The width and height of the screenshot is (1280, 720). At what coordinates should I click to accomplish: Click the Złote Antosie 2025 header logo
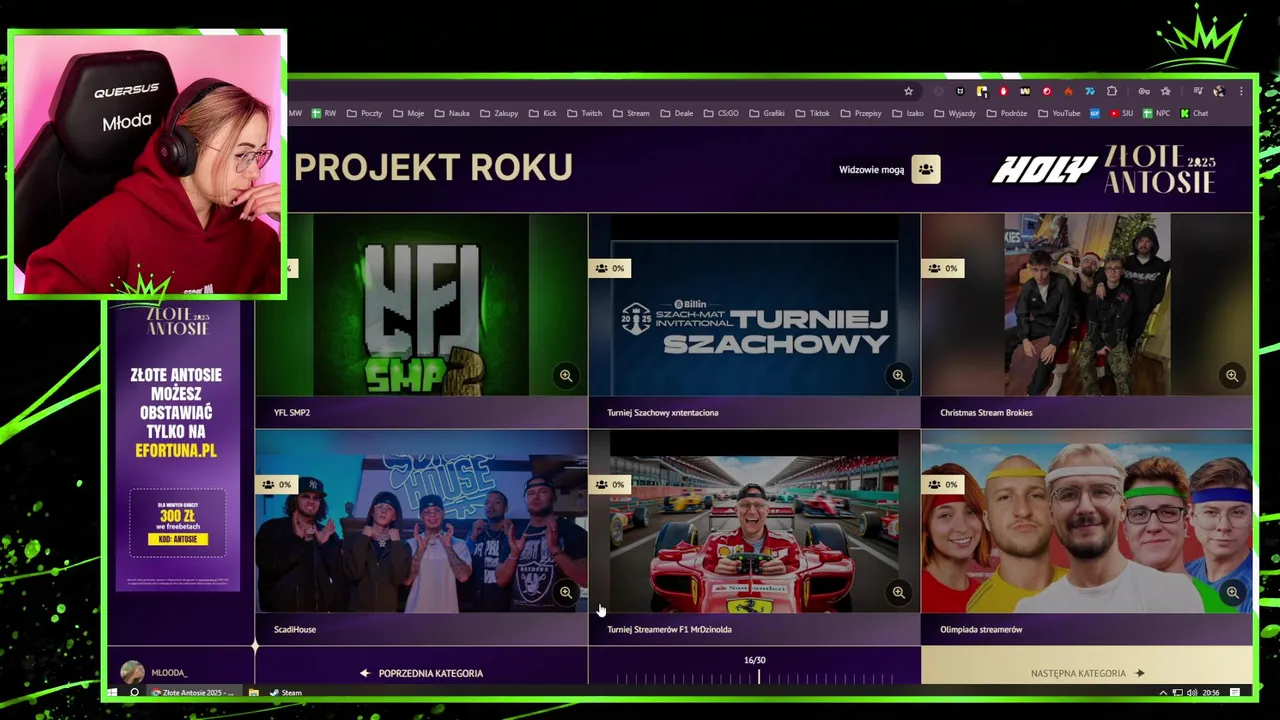click(x=1160, y=169)
